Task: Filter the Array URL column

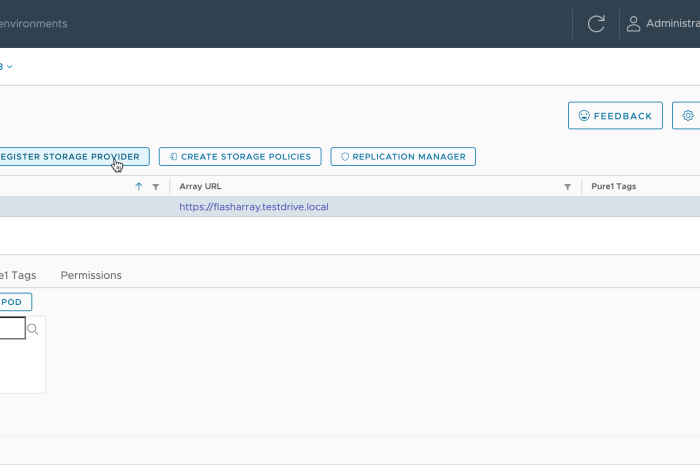Action: click(x=567, y=187)
